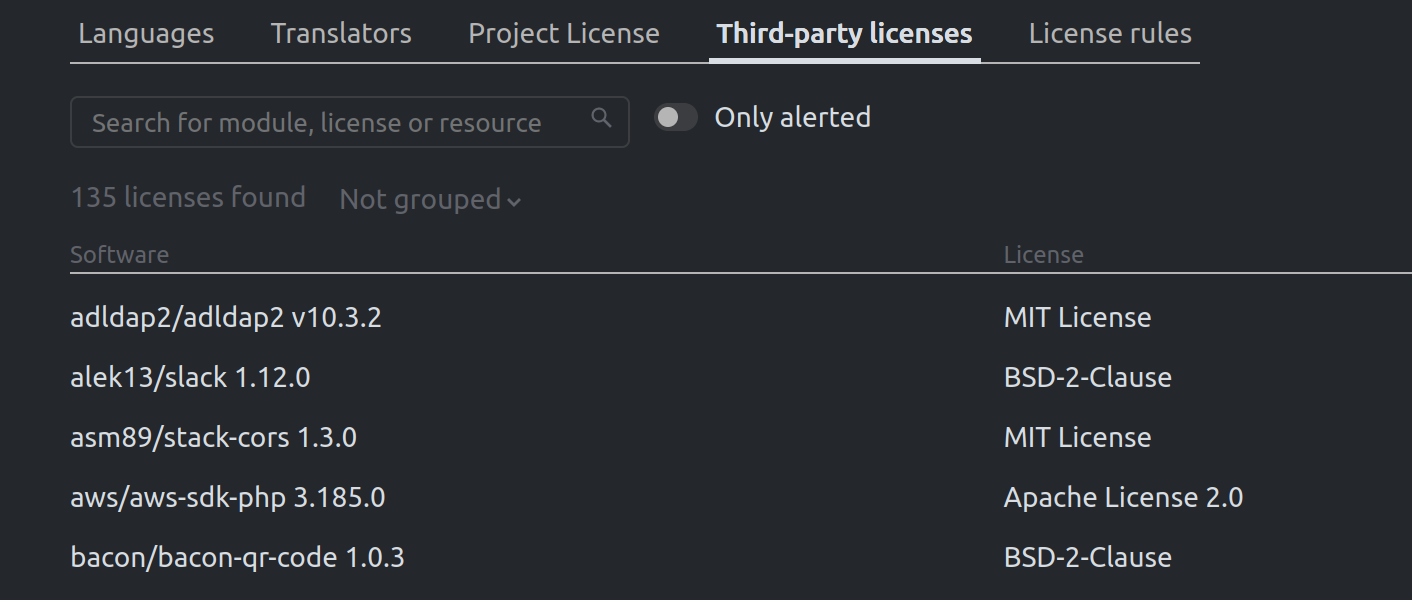
Task: Open the License rules tab
Action: tap(1110, 34)
